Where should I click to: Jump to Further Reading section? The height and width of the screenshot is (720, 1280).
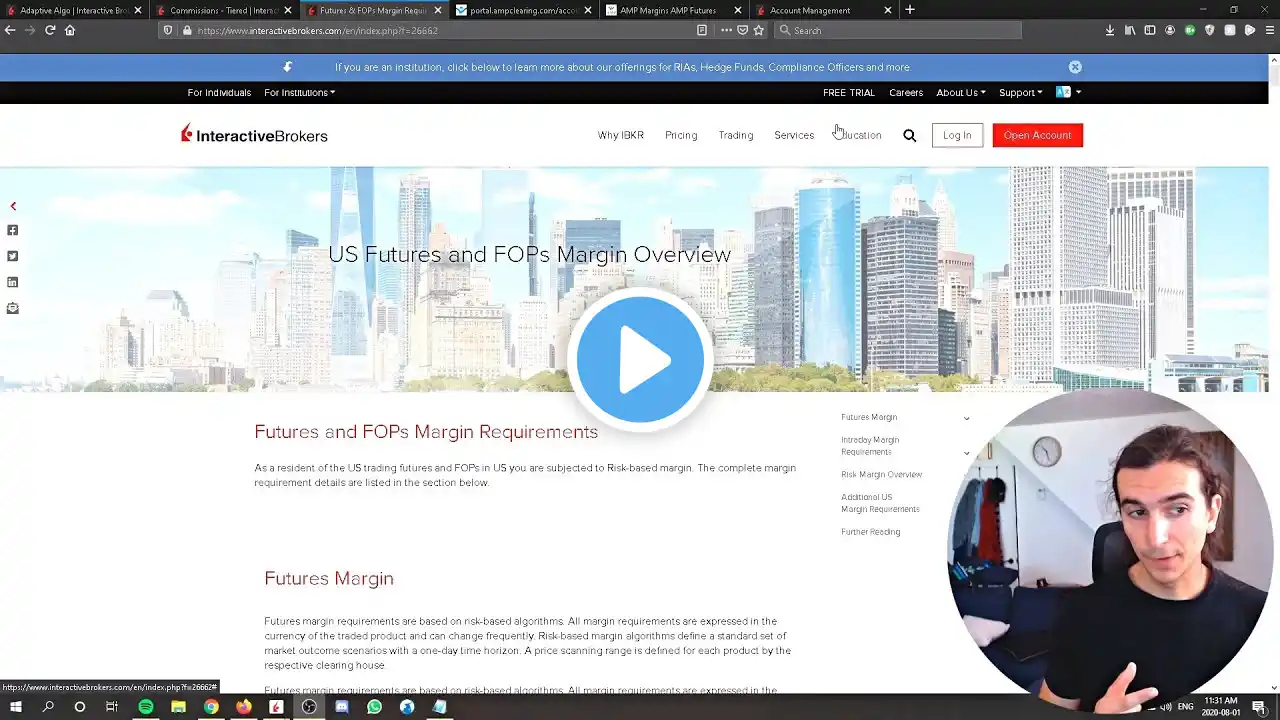[870, 532]
